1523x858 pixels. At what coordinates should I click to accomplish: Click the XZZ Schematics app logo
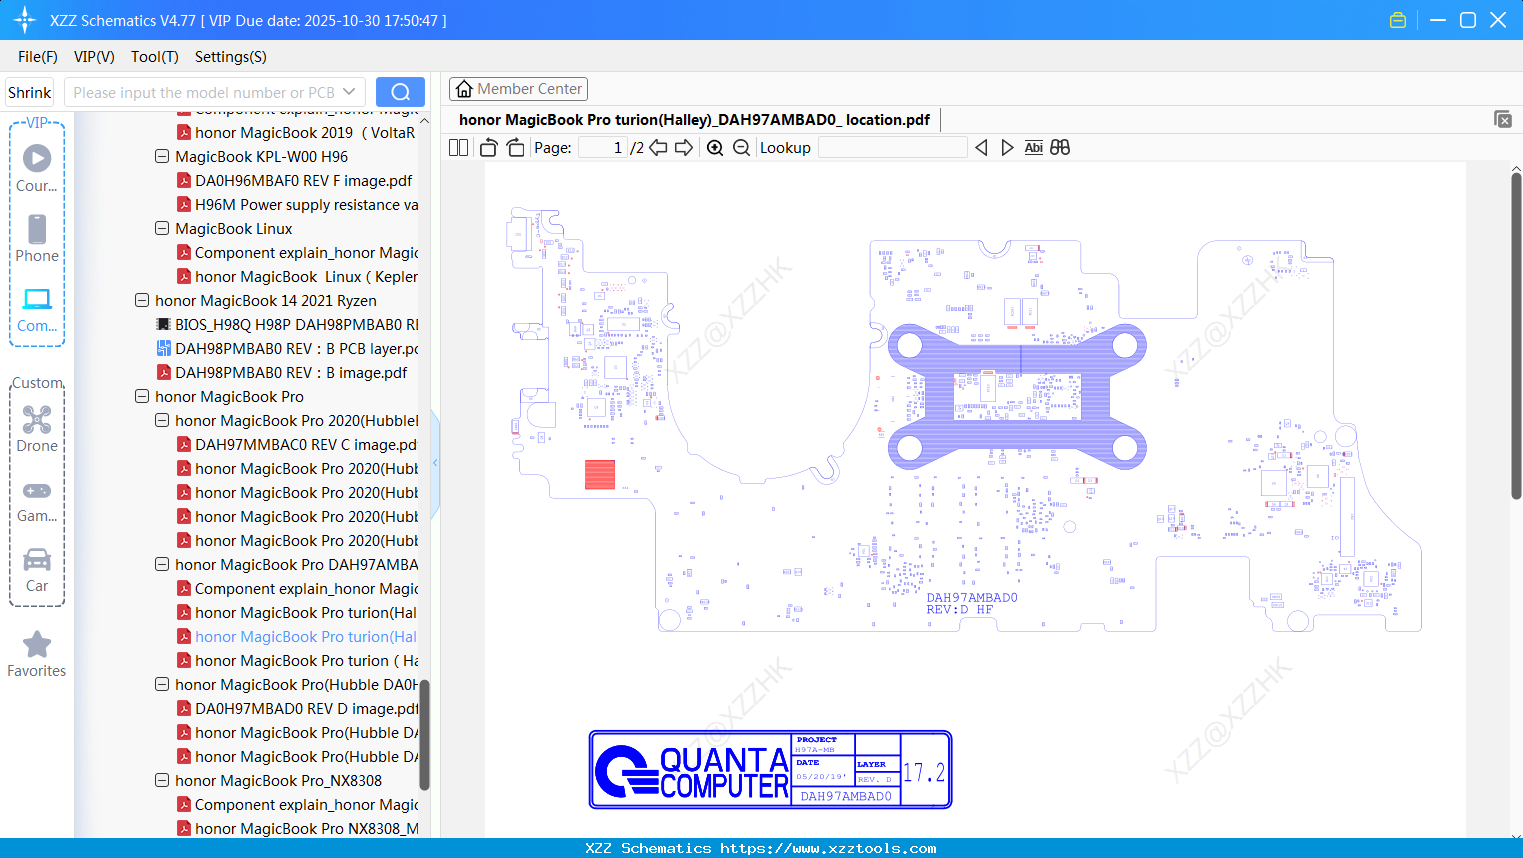[25, 20]
